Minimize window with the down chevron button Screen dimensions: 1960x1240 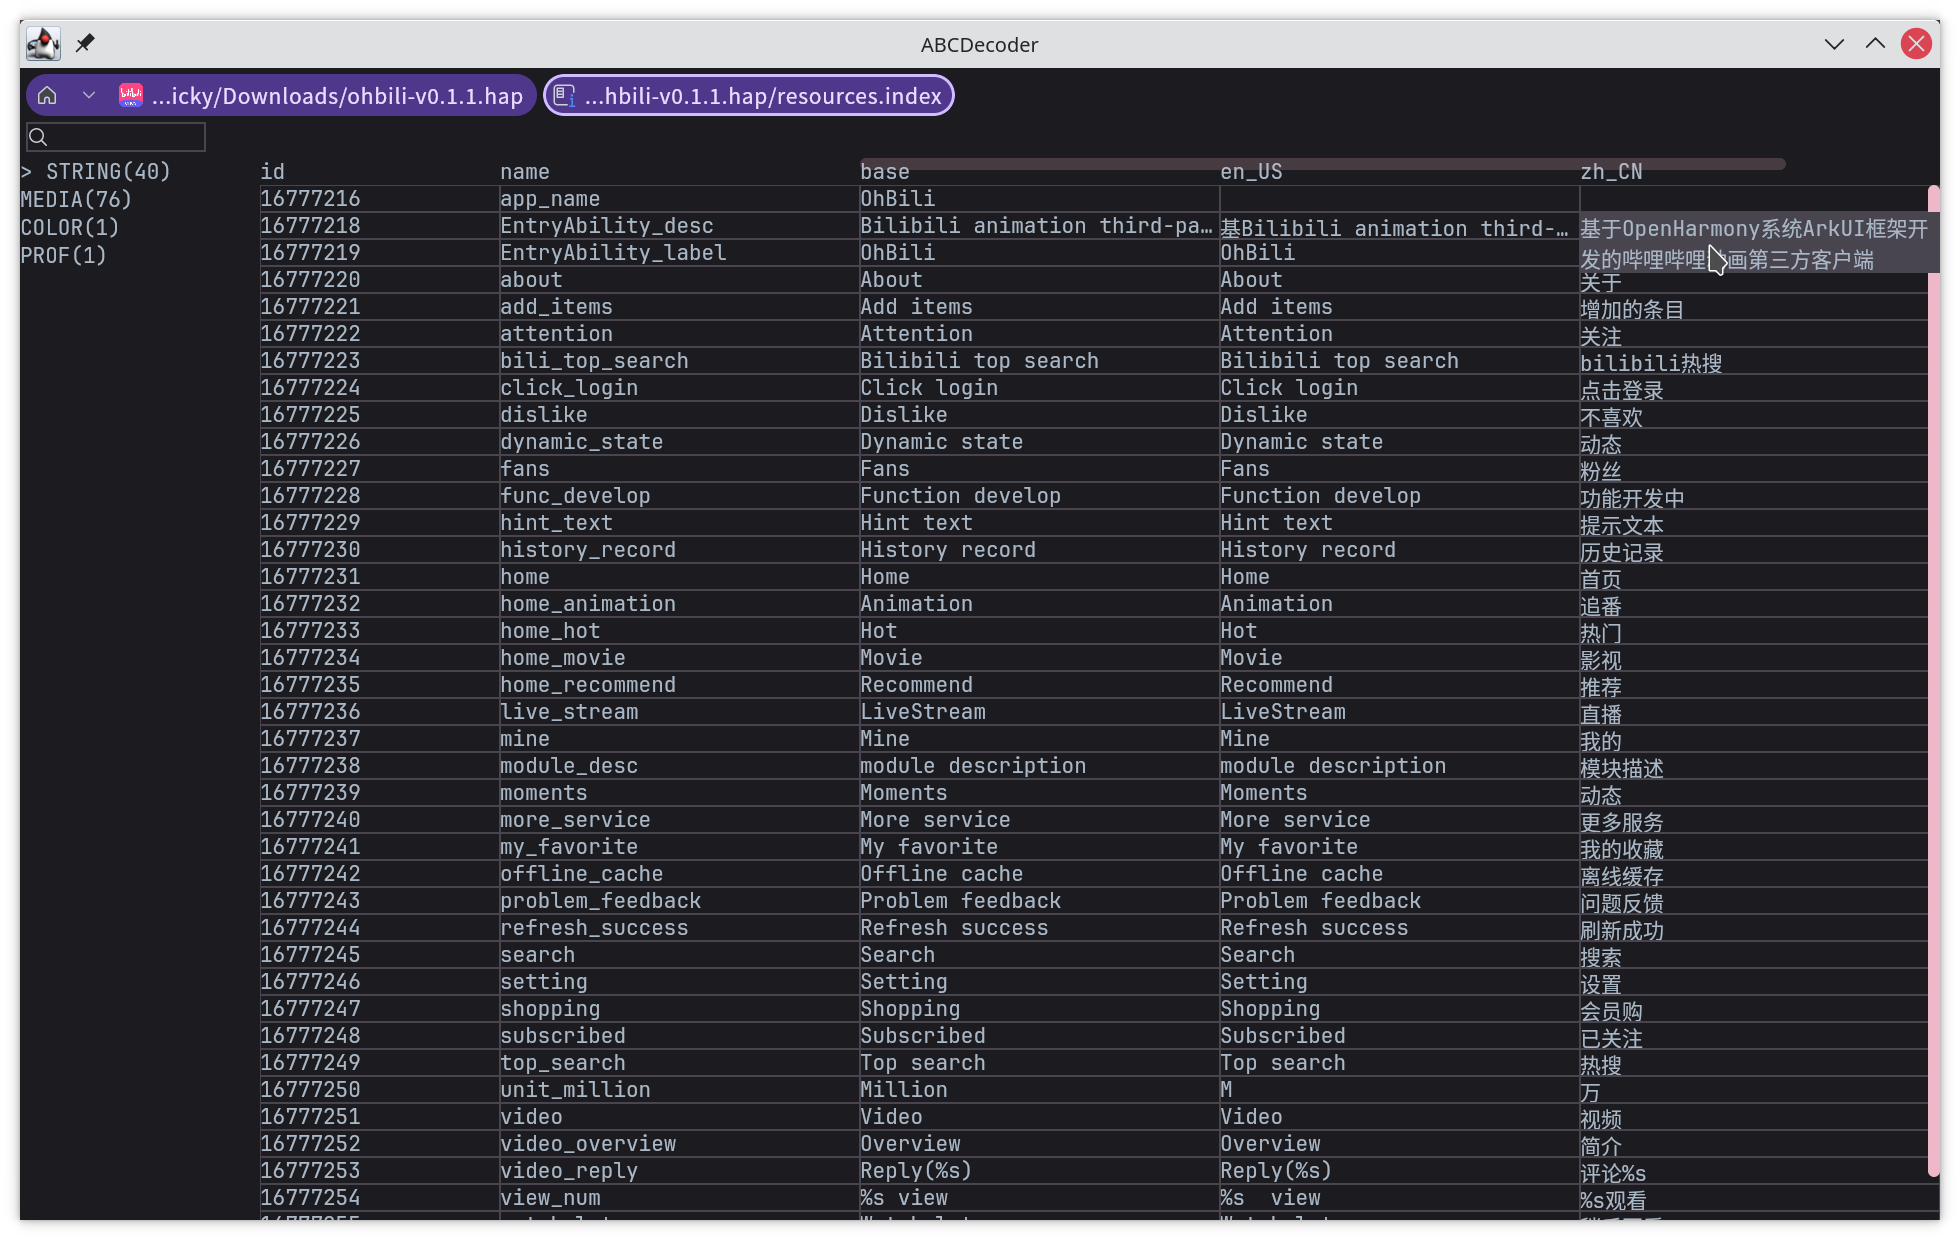pos(1834,44)
